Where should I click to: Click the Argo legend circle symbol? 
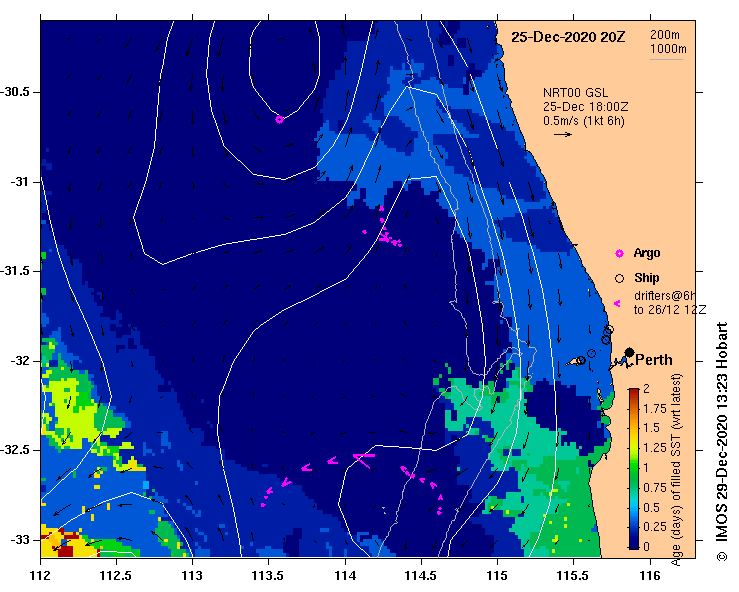[x=619, y=254]
